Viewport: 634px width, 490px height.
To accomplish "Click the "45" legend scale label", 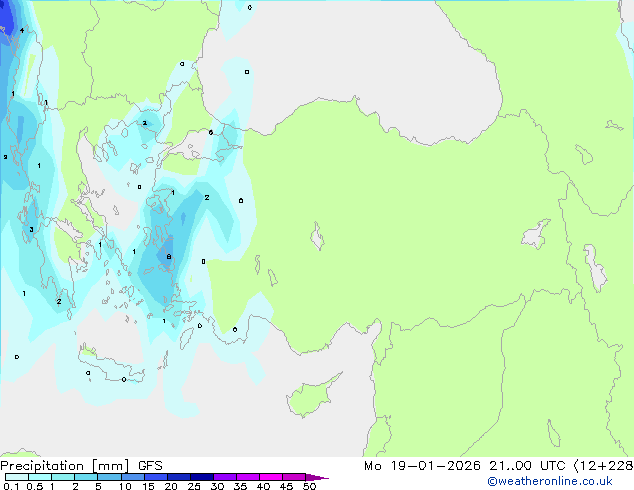I will [286, 486].
